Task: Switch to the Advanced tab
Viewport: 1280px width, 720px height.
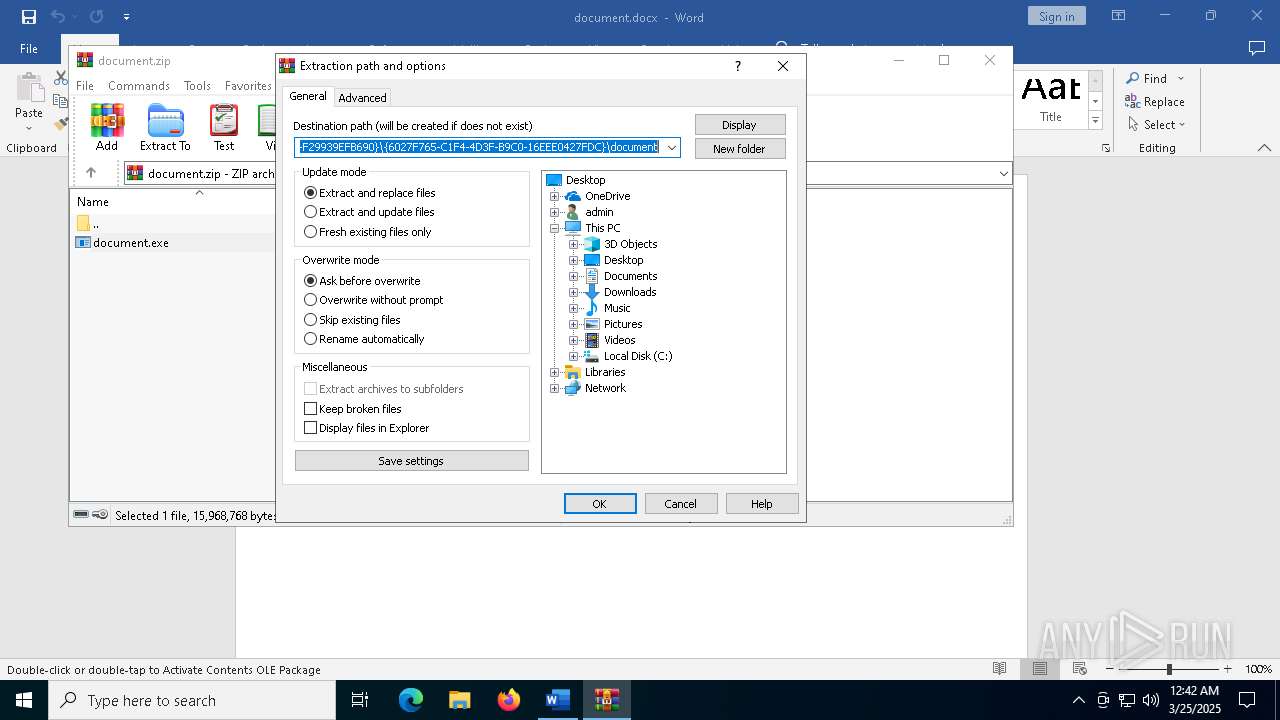Action: tap(362, 98)
